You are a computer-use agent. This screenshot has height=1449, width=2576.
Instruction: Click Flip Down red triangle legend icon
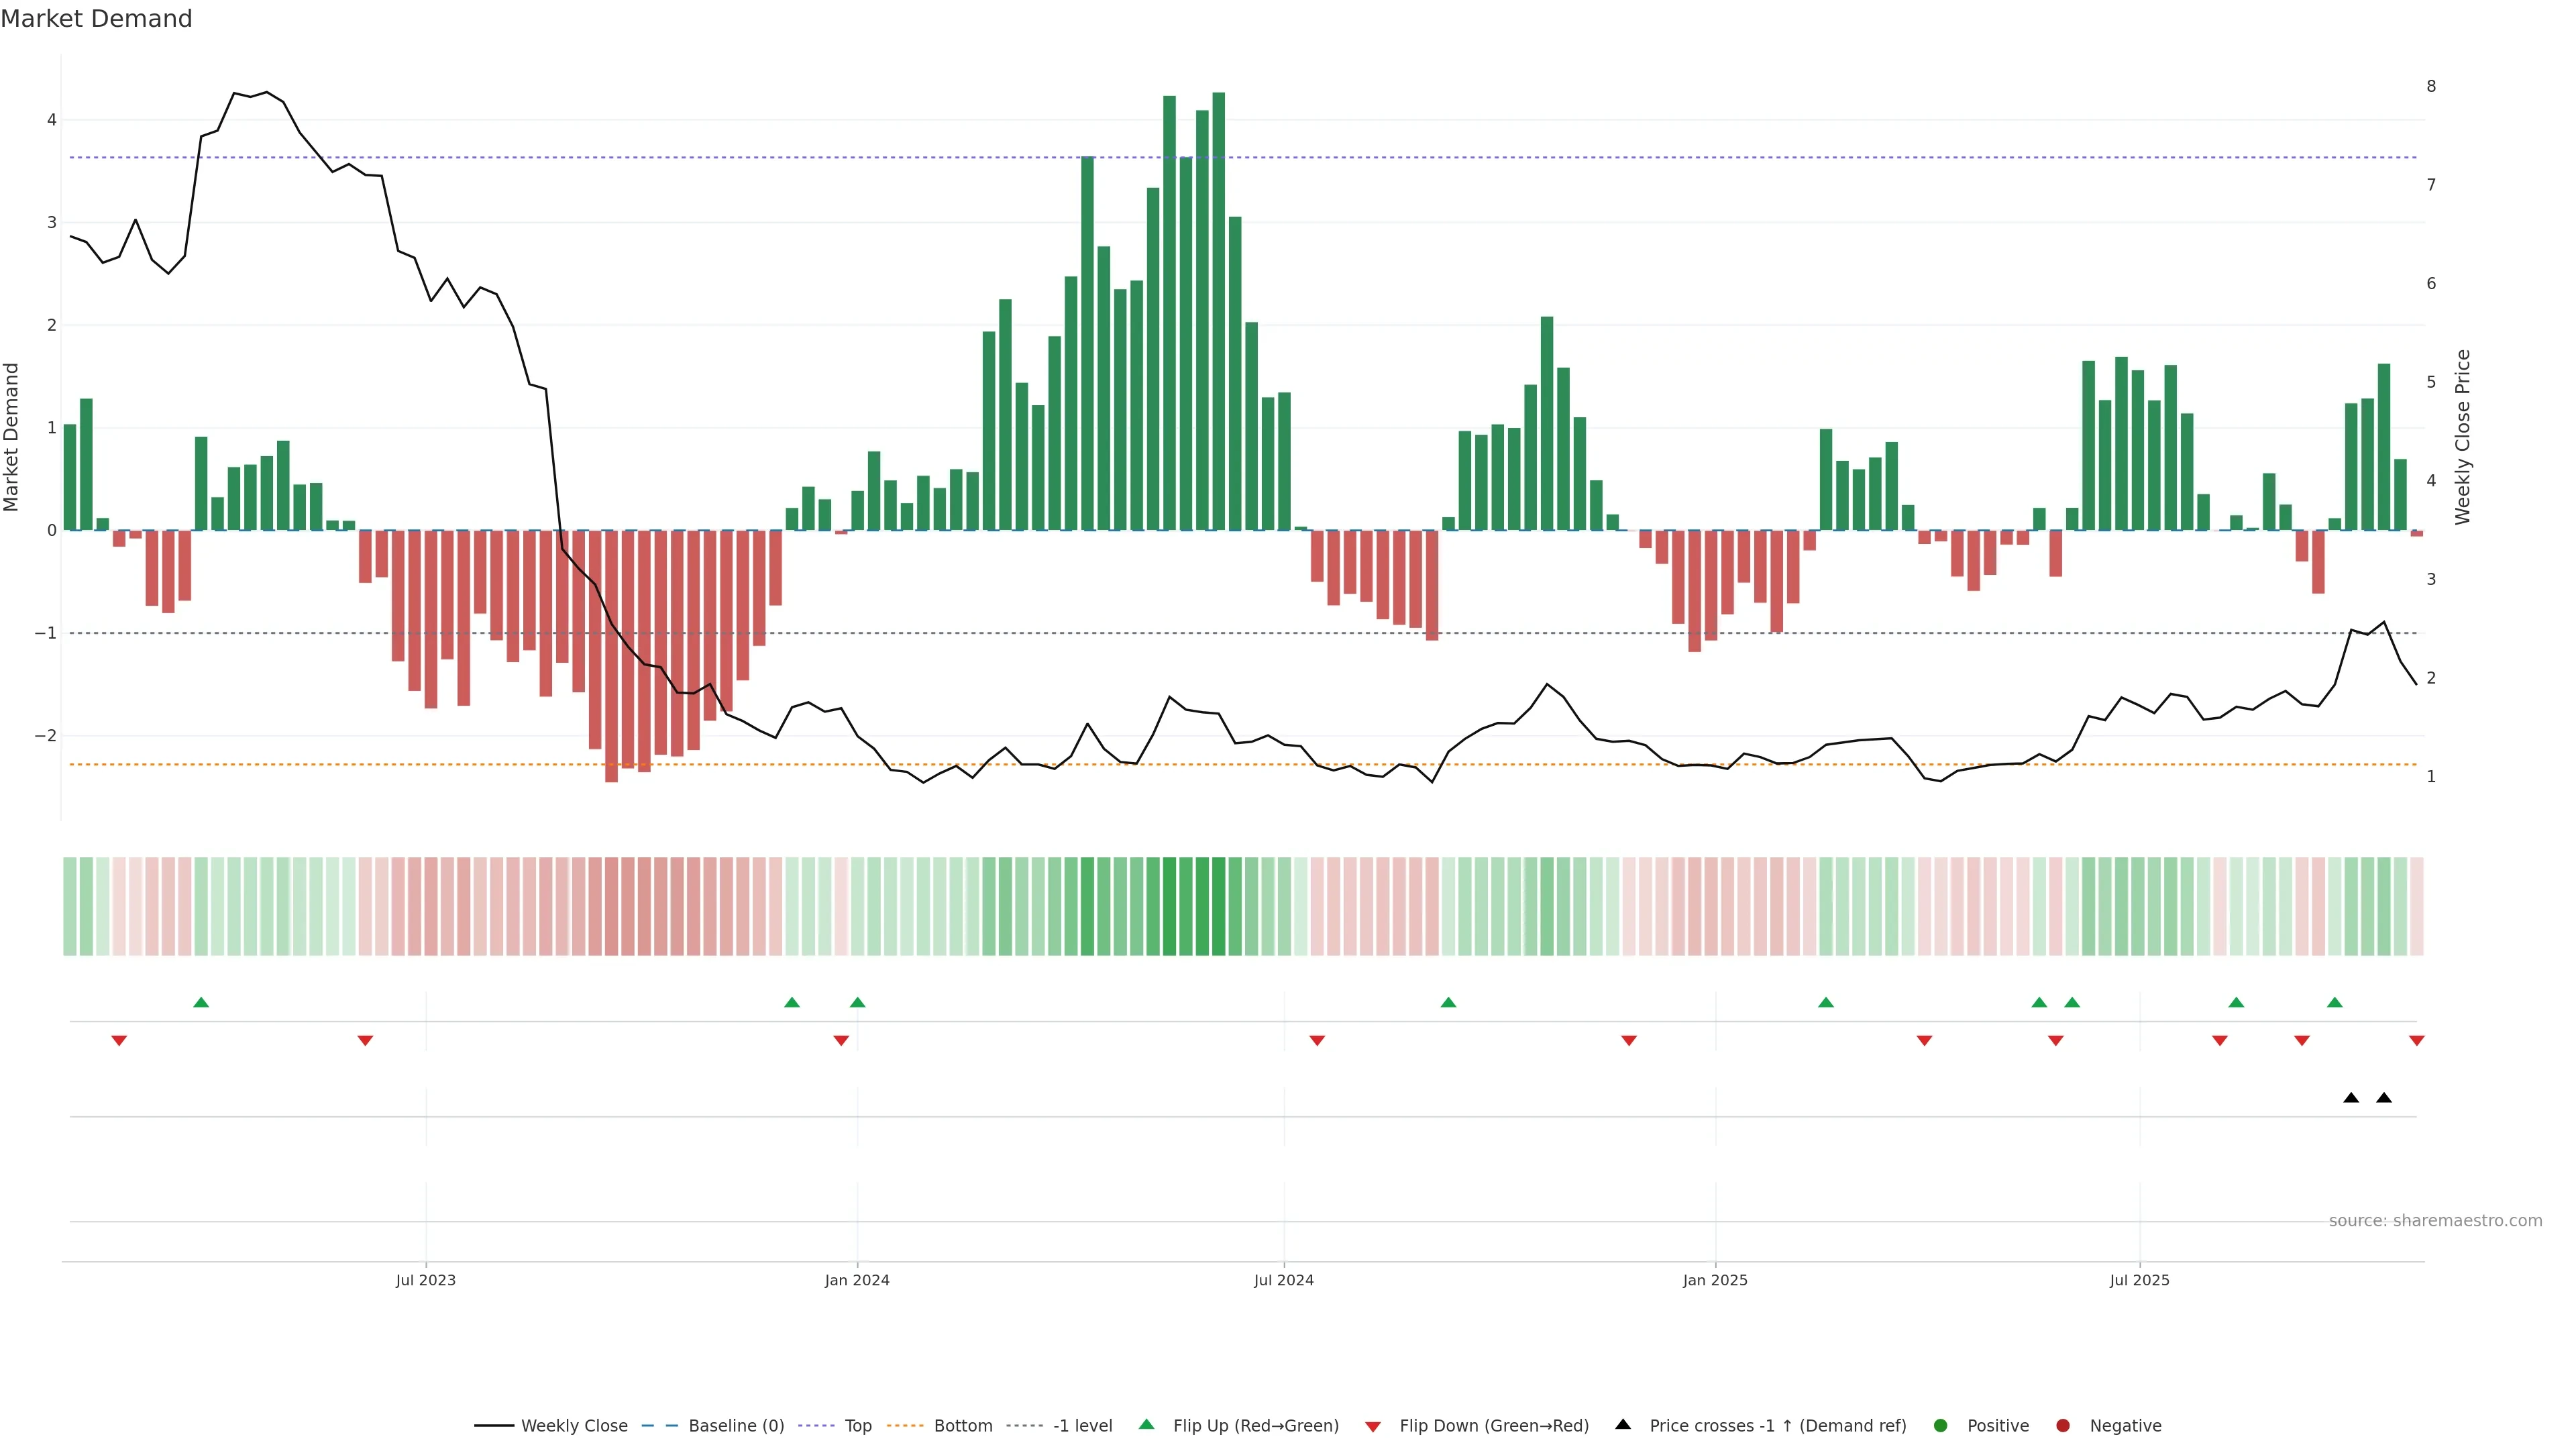1373,1427
